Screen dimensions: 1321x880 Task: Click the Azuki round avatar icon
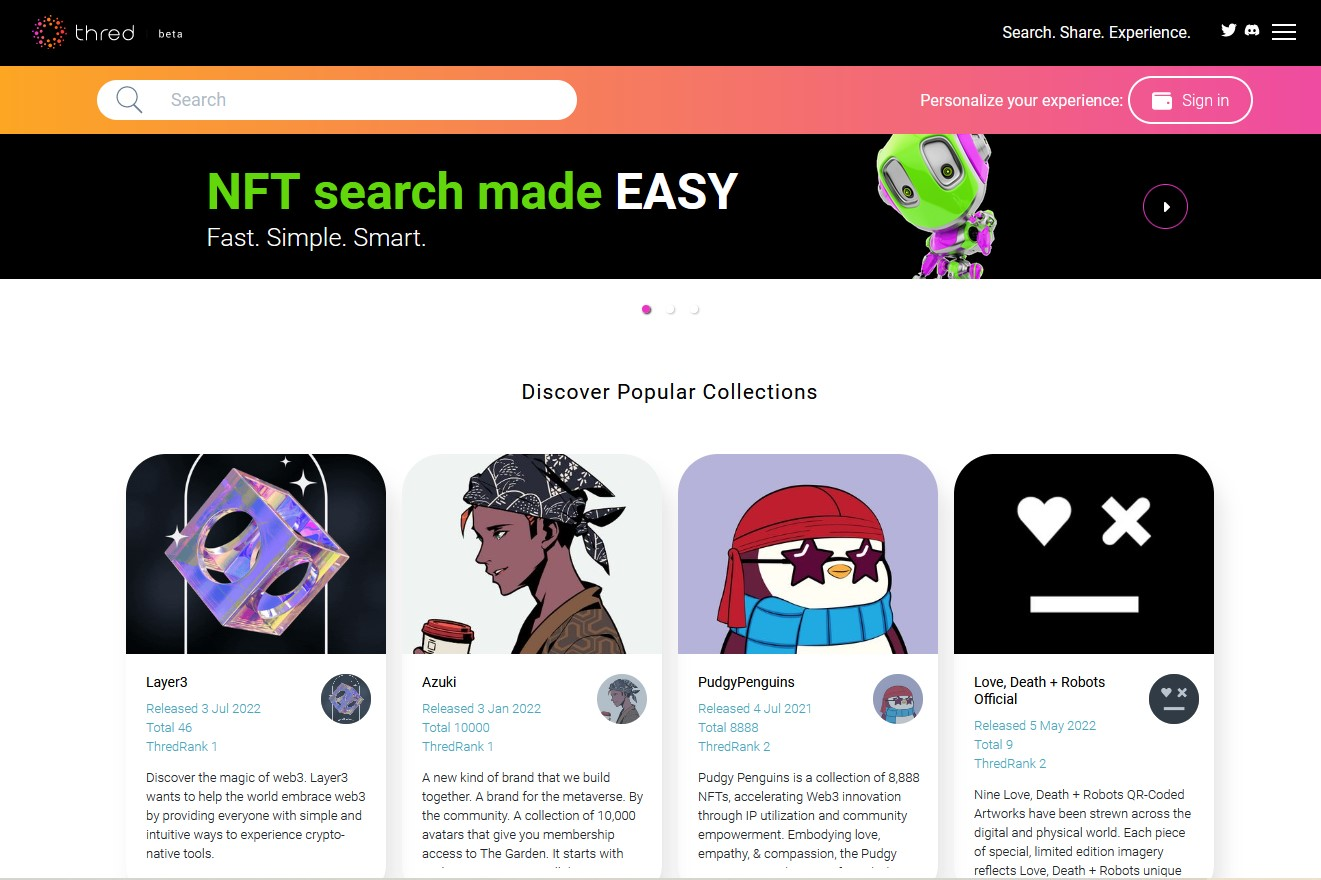[x=622, y=699]
